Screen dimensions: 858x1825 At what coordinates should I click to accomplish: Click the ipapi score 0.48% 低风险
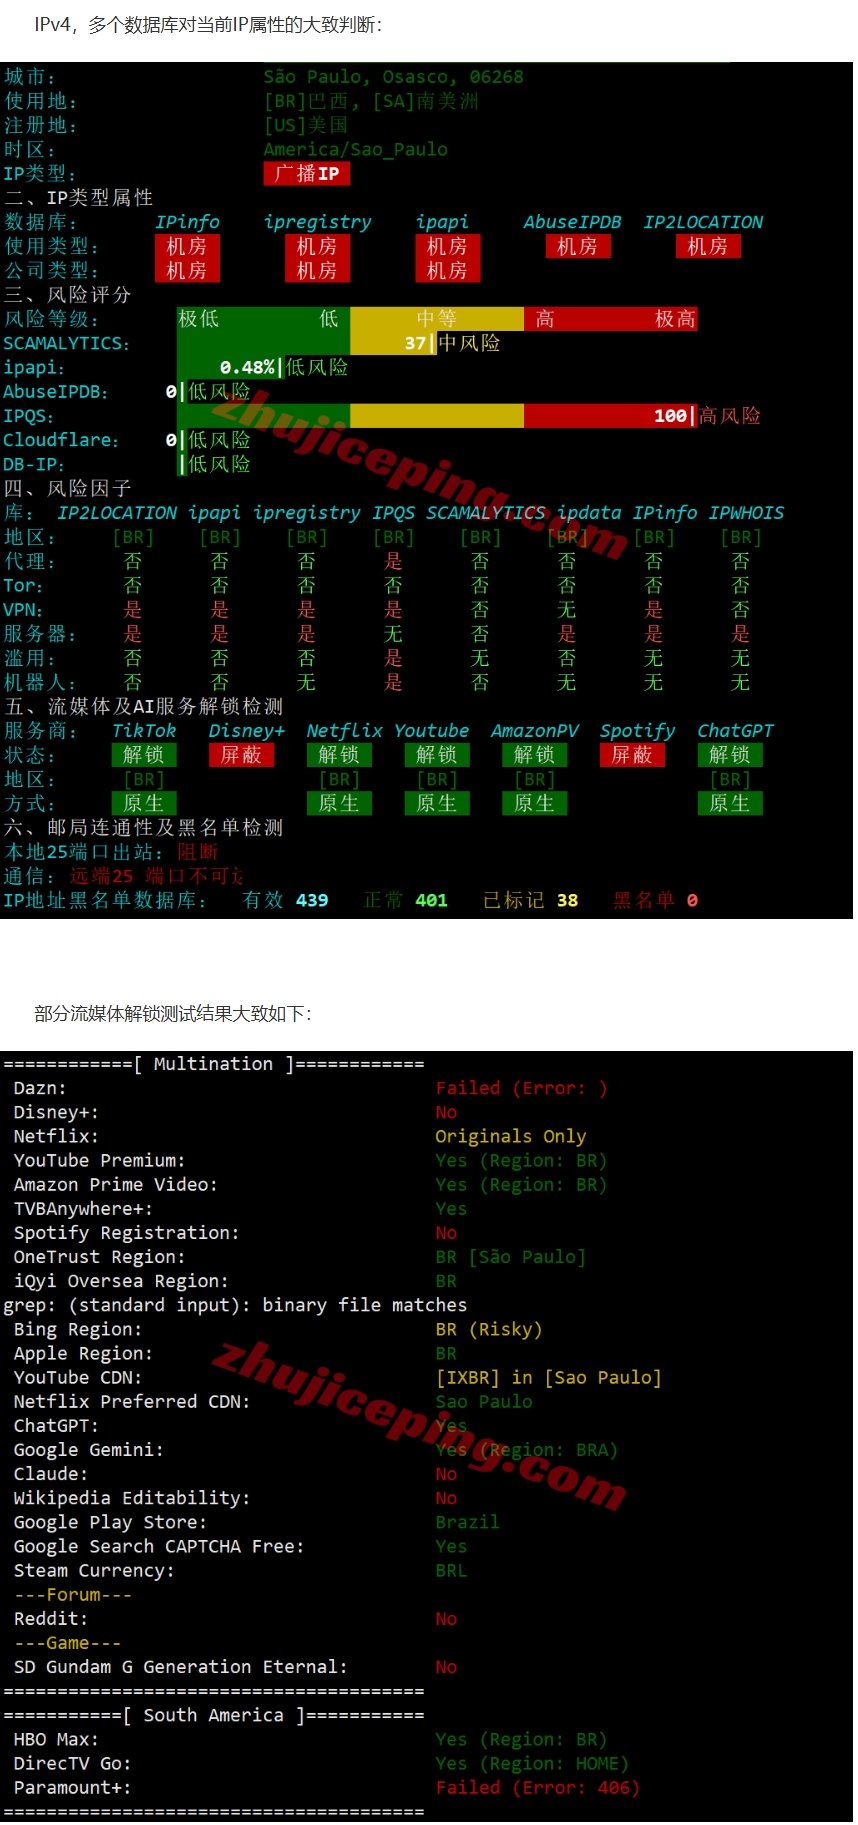tap(284, 367)
